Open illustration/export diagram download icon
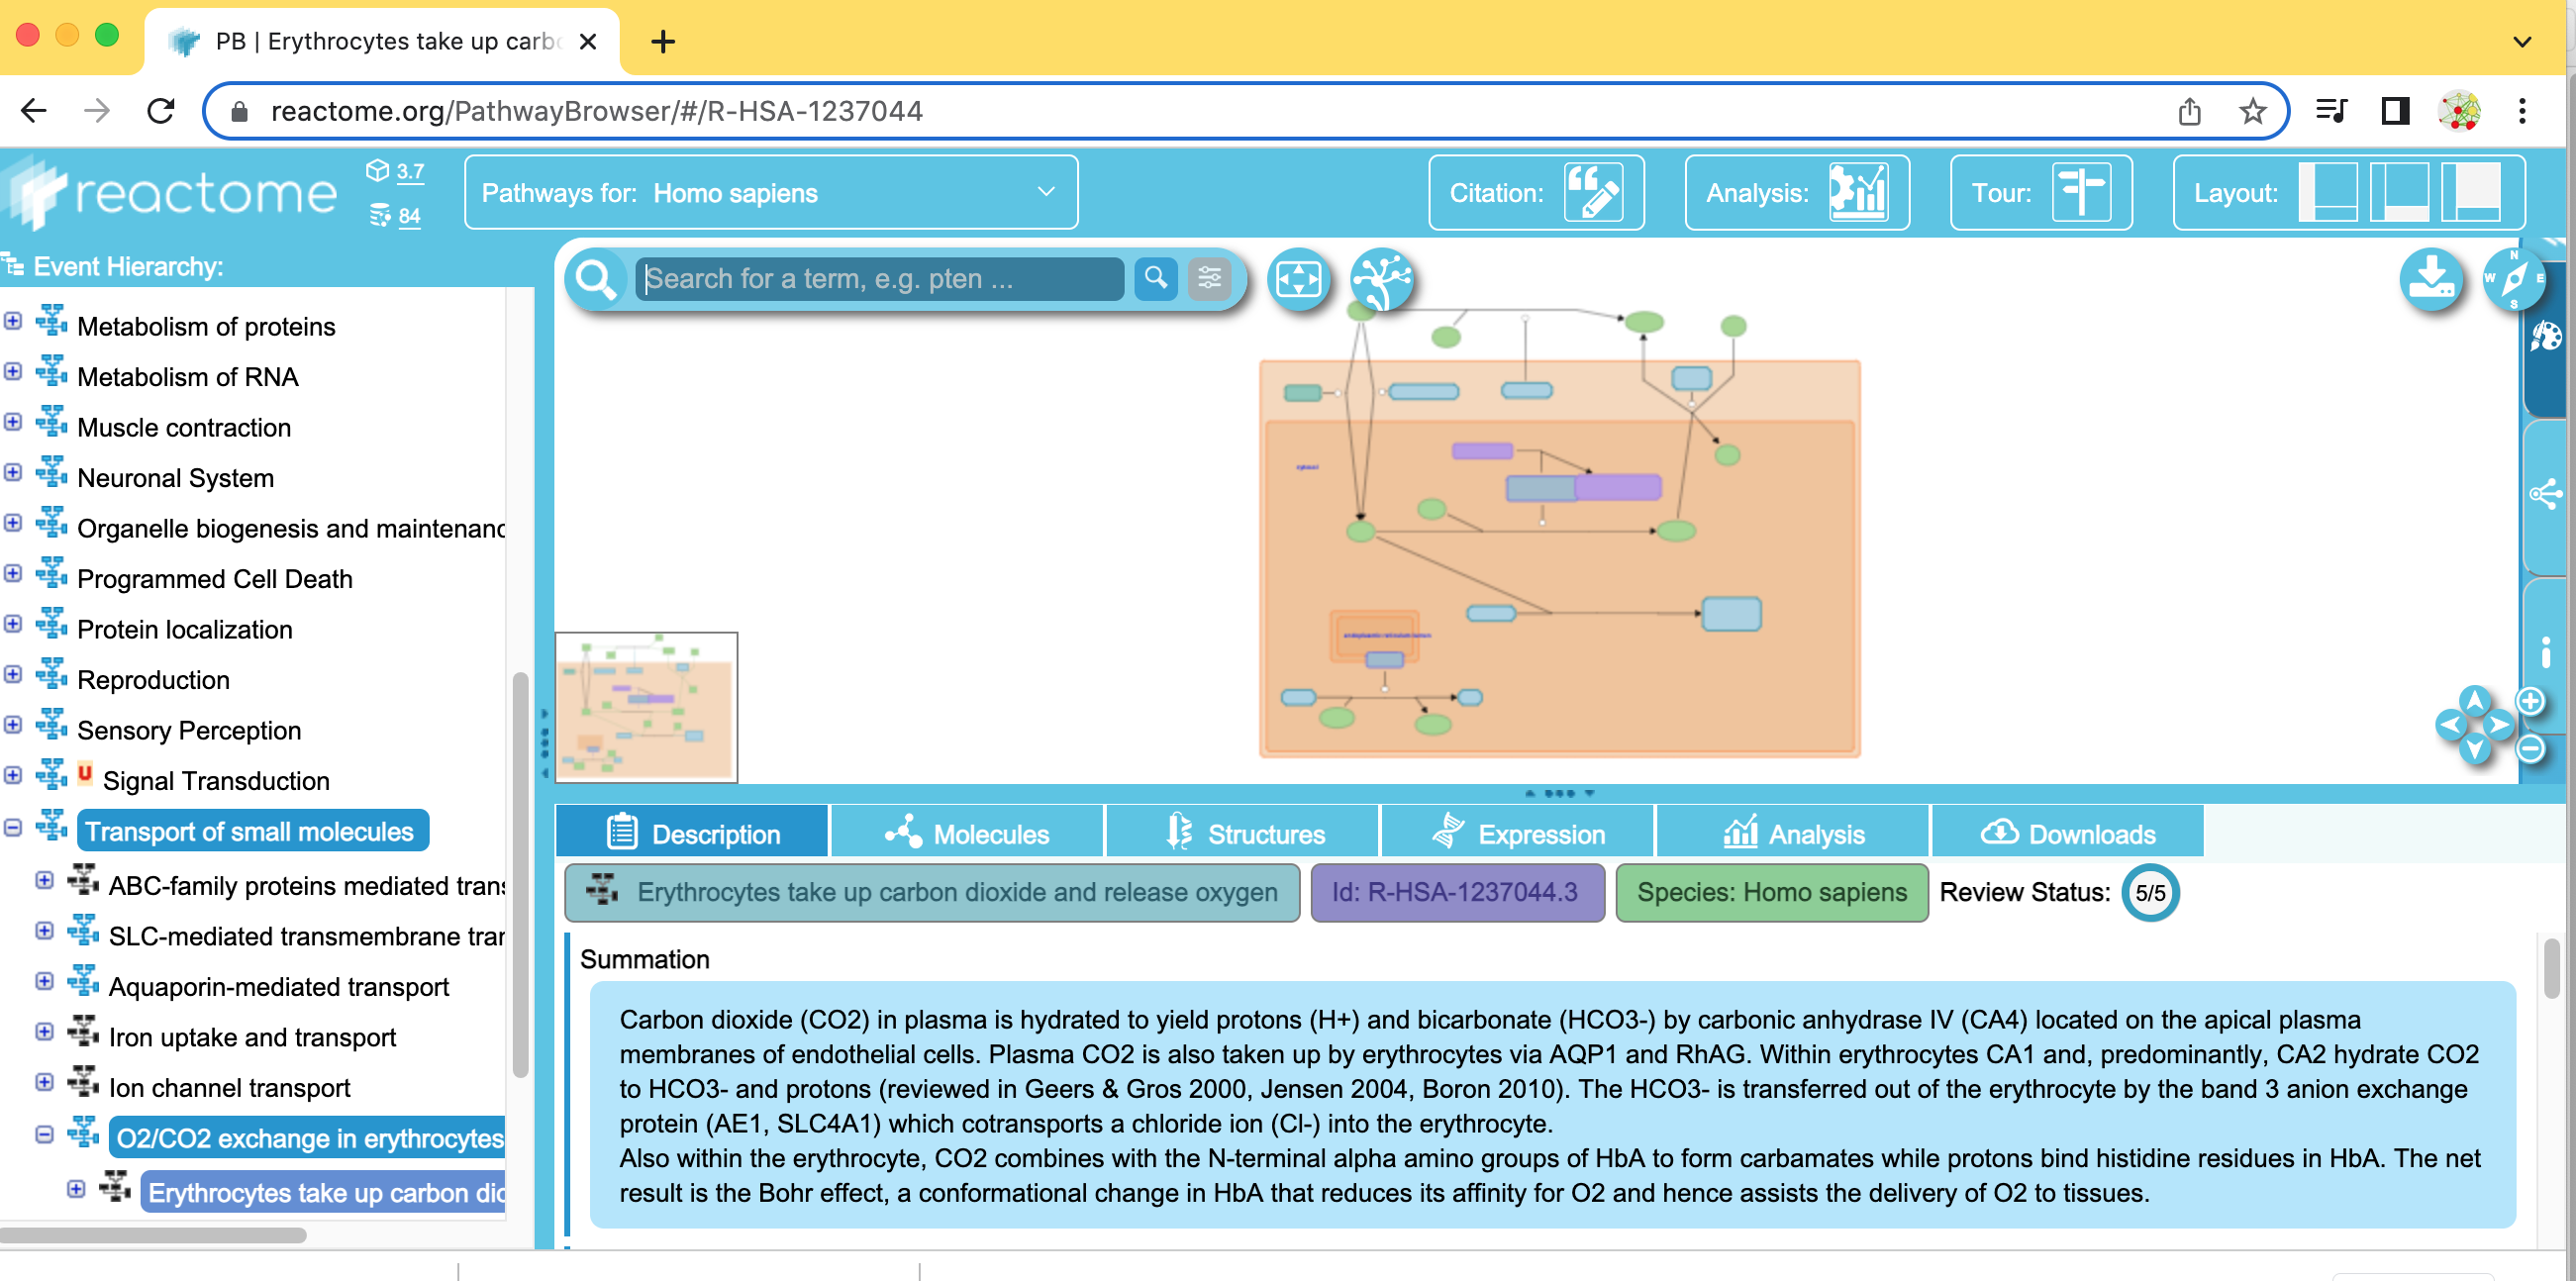The height and width of the screenshot is (1281, 2576). click(2430, 279)
